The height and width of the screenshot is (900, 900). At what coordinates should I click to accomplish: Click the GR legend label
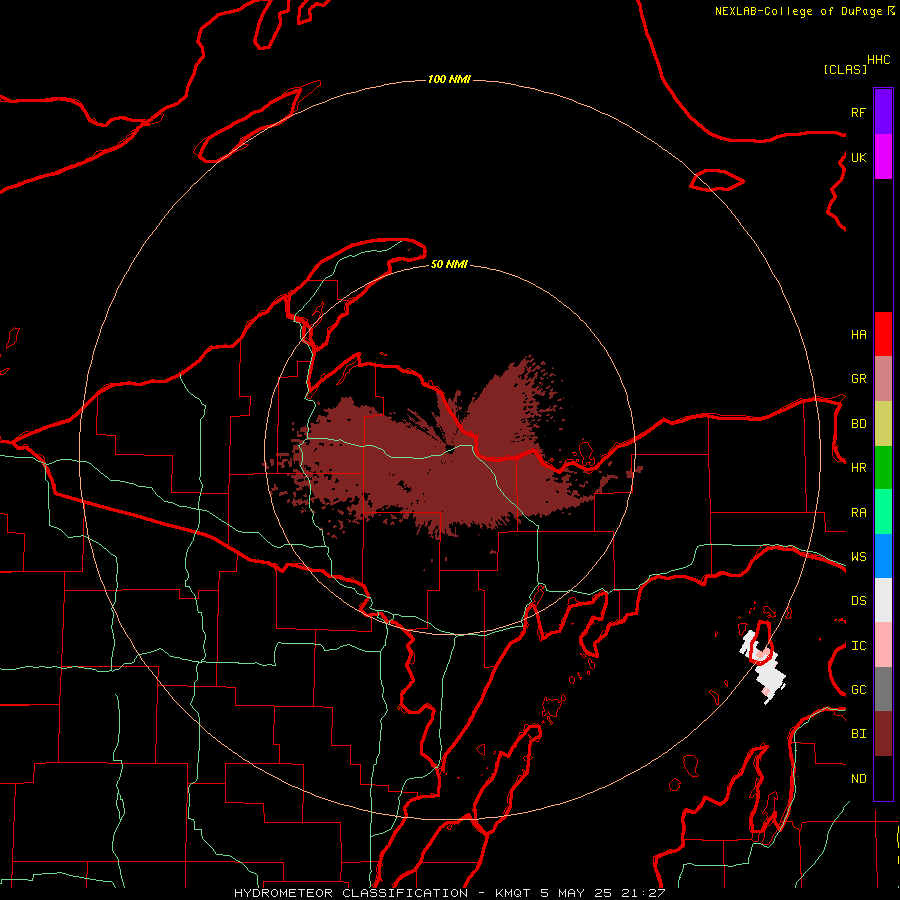[858, 379]
